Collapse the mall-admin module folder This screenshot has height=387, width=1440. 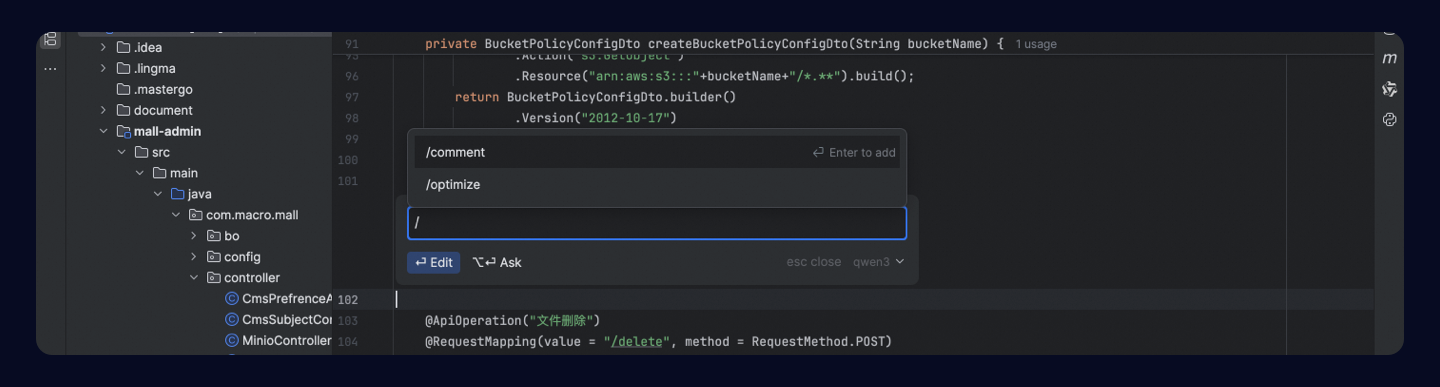(103, 131)
